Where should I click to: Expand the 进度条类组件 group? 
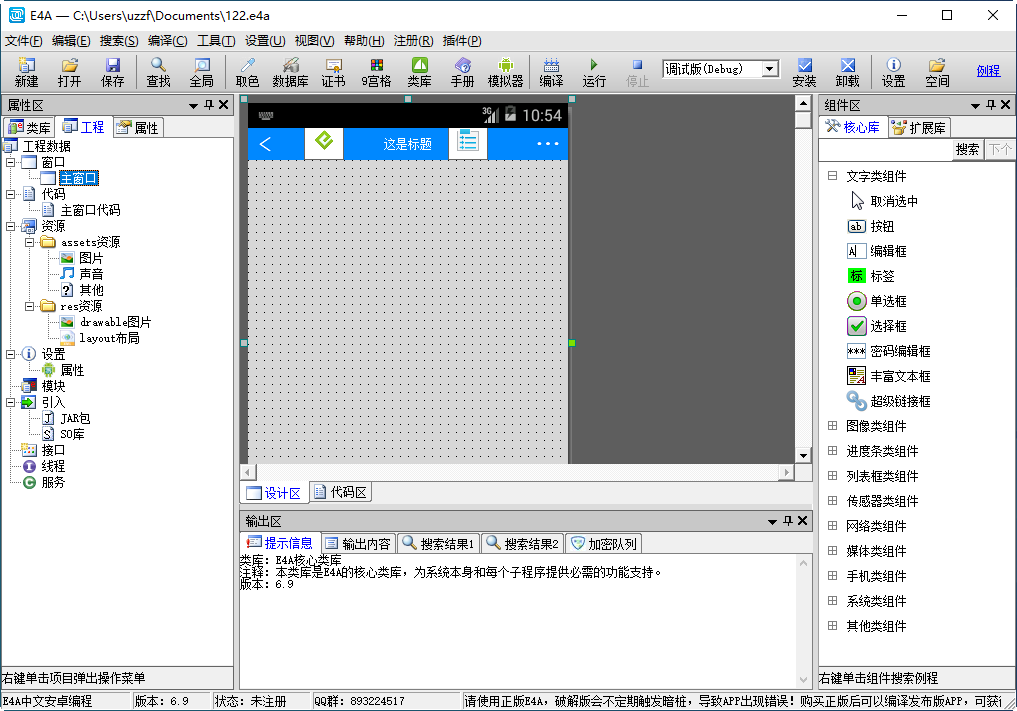pyautogui.click(x=832, y=451)
